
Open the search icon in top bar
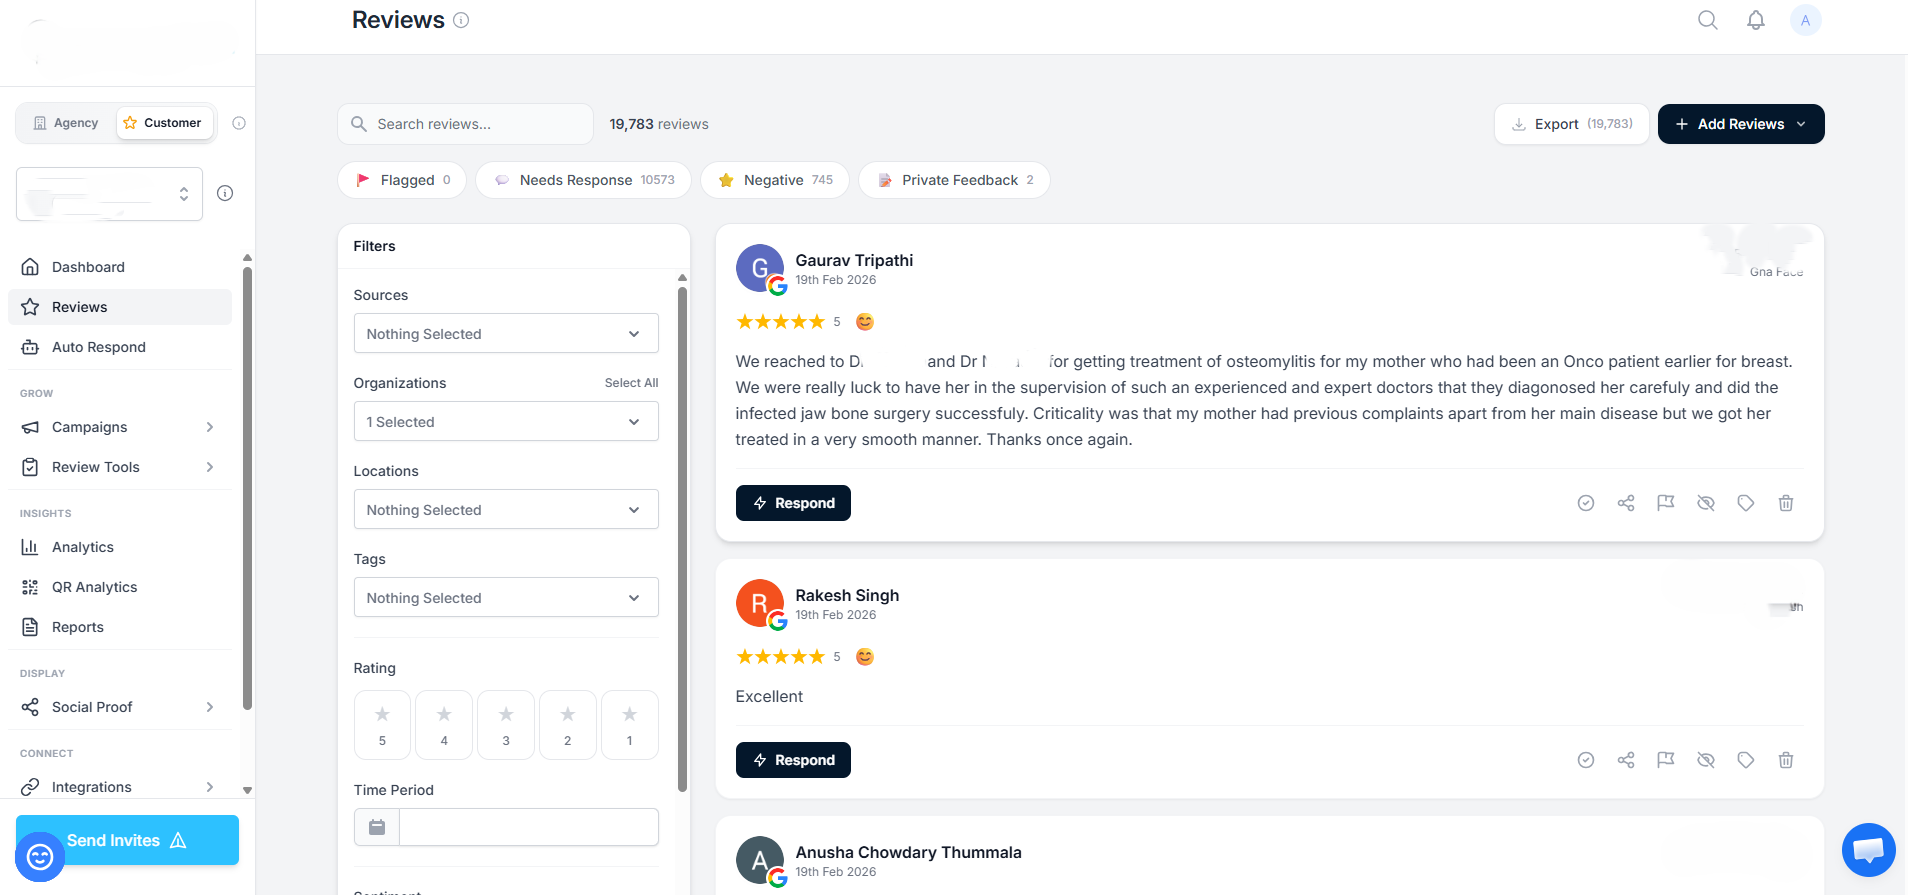click(1707, 20)
